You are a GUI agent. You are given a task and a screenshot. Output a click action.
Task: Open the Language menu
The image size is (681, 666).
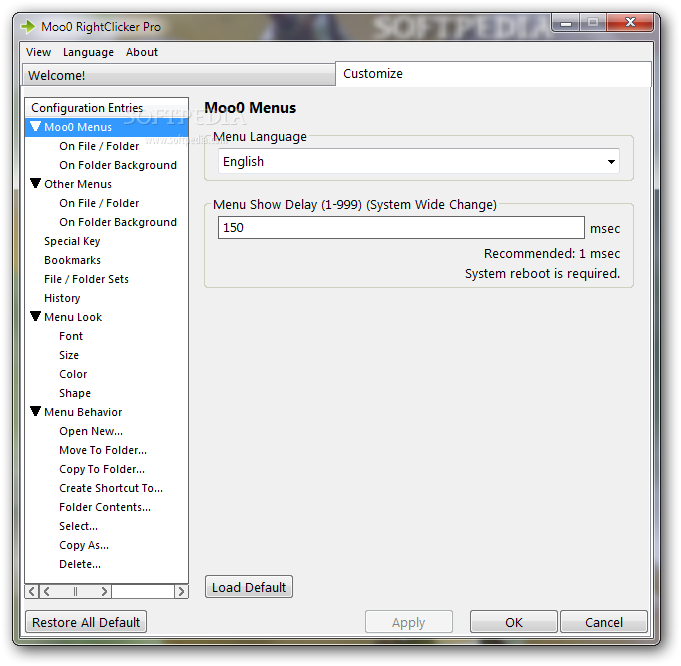click(88, 52)
